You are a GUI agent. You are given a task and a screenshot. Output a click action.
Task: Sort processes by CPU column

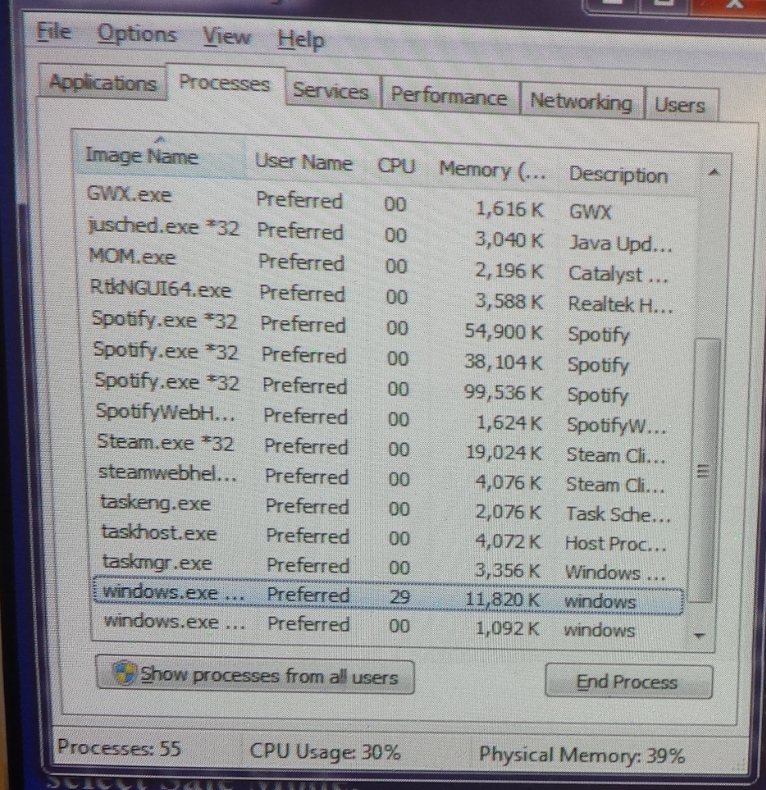(x=396, y=166)
